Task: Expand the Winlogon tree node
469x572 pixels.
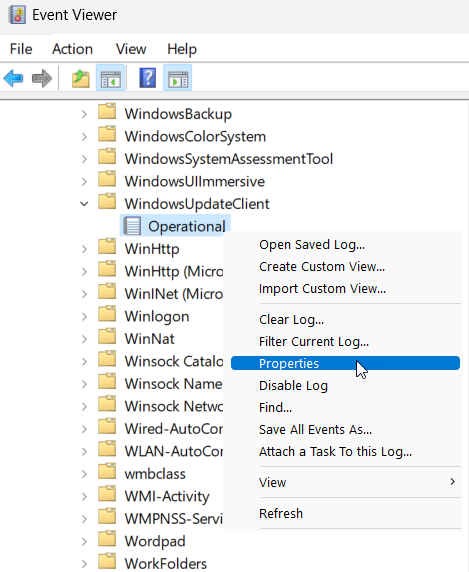Action: [84, 317]
